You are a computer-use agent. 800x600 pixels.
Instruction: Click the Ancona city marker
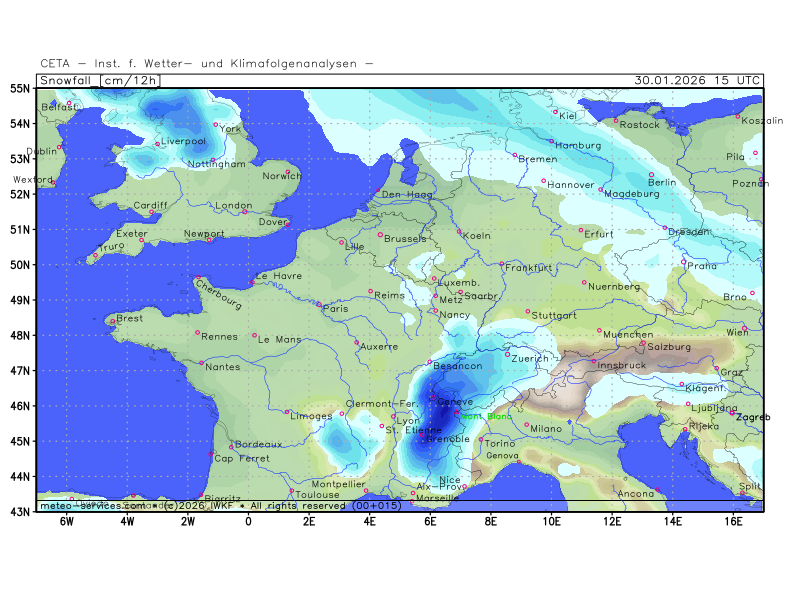(657, 489)
